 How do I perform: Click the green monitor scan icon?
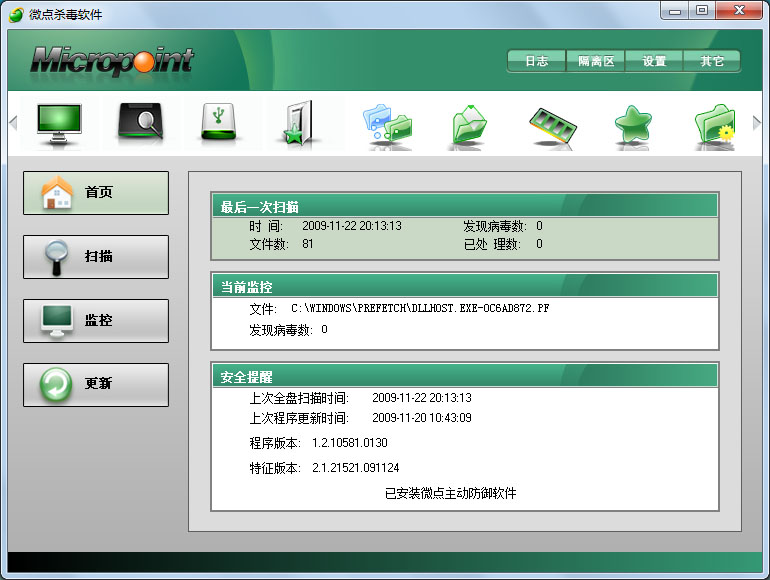pyautogui.click(x=59, y=123)
